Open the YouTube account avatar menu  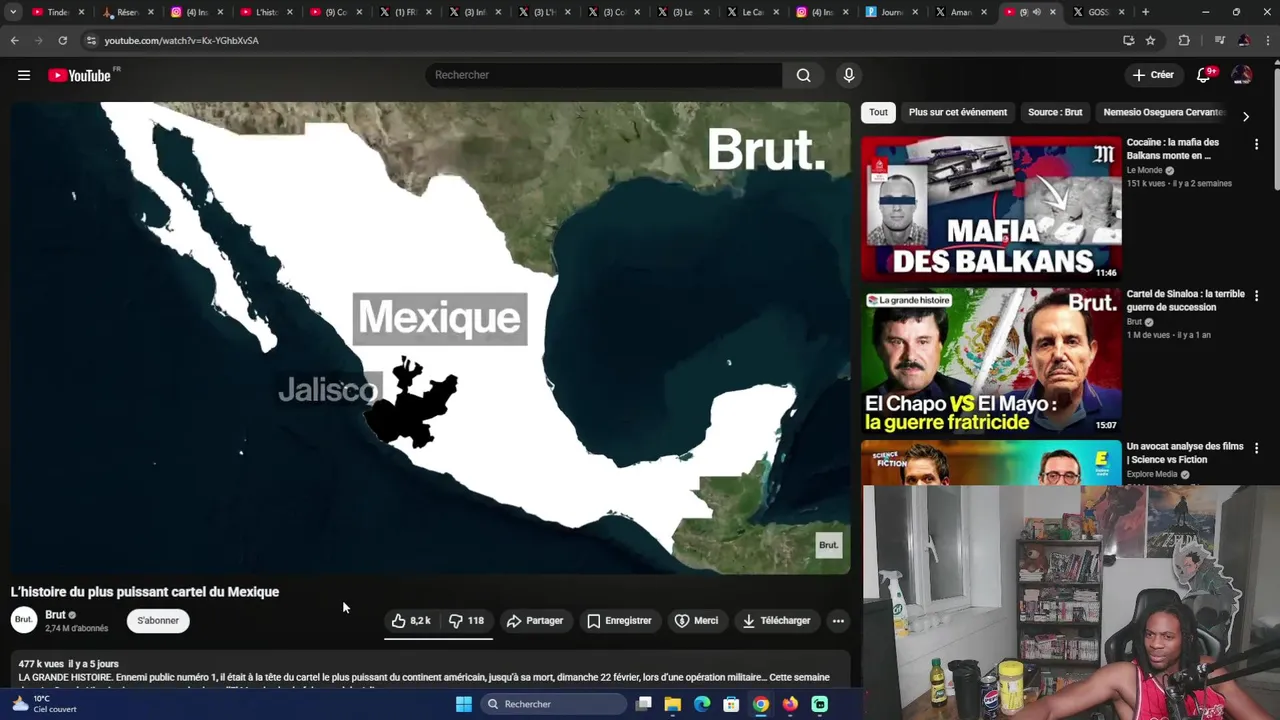[x=1241, y=75]
